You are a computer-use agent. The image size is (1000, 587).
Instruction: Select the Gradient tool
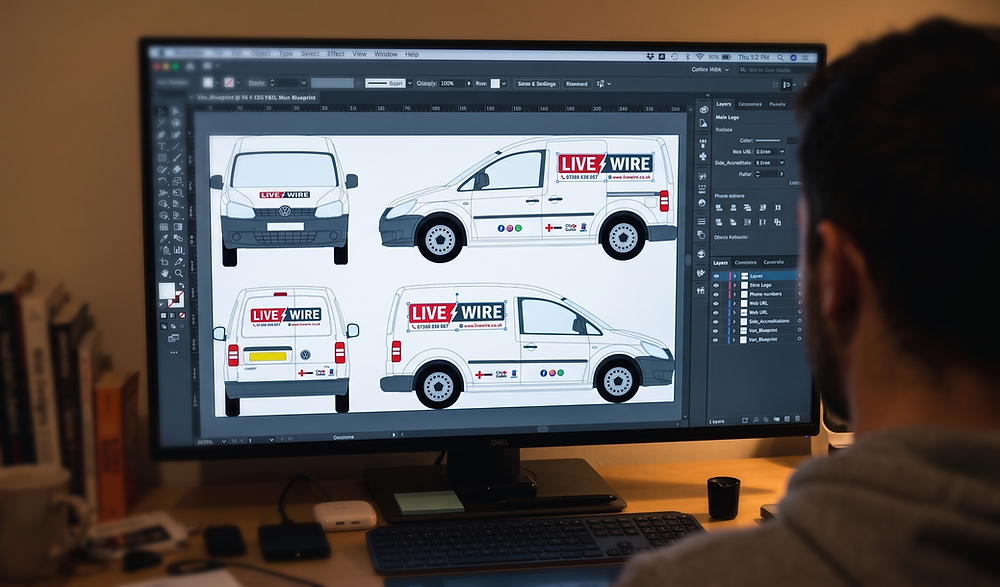click(177, 227)
